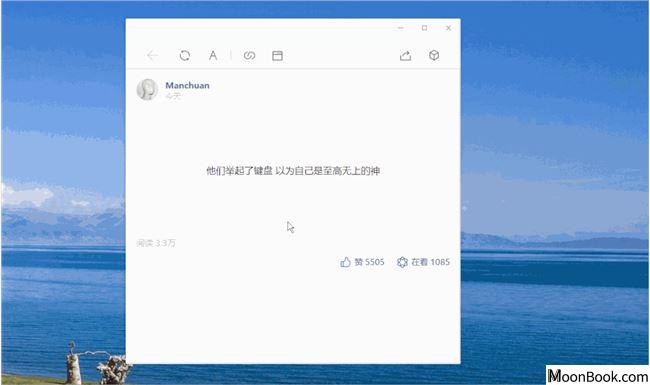The width and height of the screenshot is (650, 385).
Task: Click the thumbs-up like icon
Action: click(345, 262)
